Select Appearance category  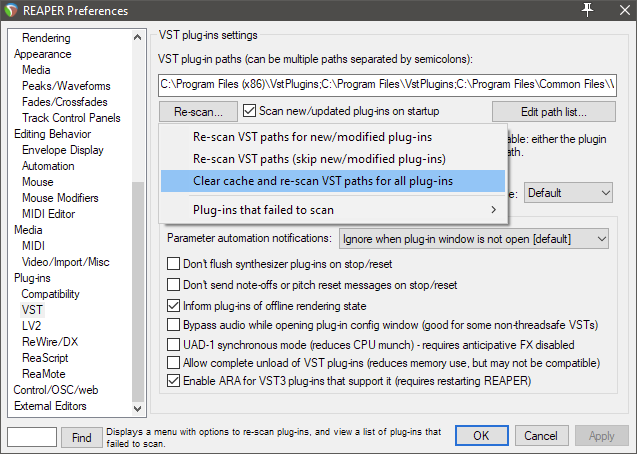[x=43, y=54]
